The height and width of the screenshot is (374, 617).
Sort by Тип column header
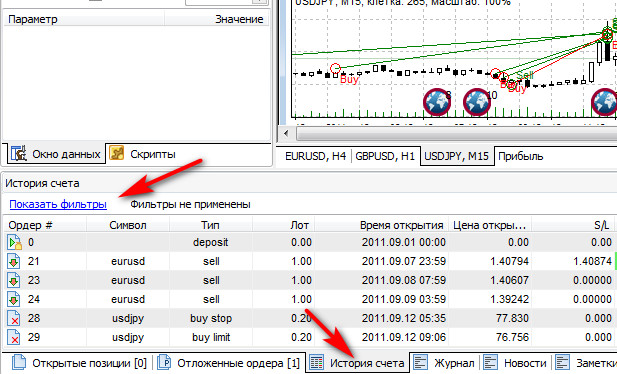(211, 225)
